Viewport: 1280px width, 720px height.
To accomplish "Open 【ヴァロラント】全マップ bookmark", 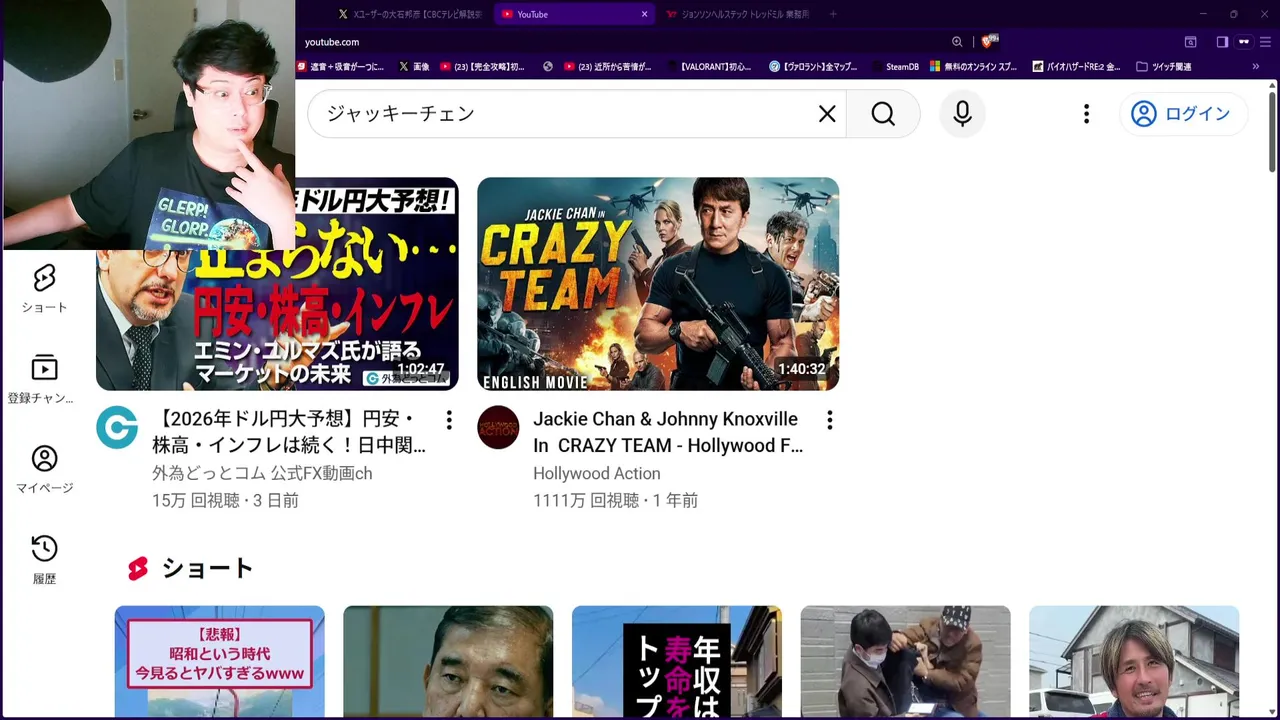I will tap(813, 67).
